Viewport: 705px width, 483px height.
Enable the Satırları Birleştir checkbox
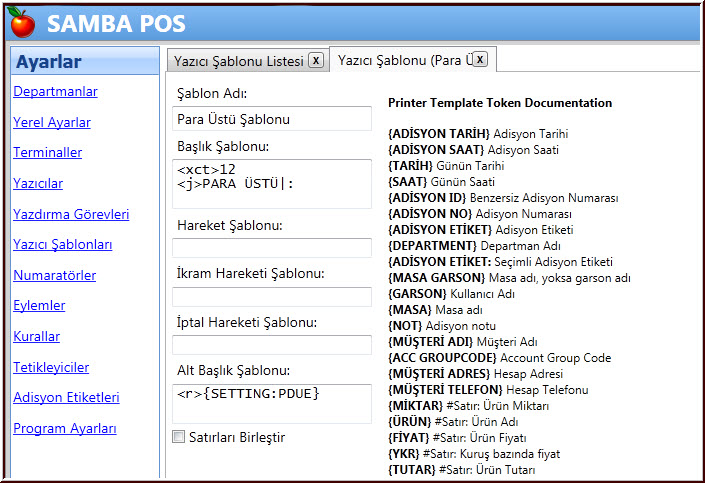click(x=179, y=437)
